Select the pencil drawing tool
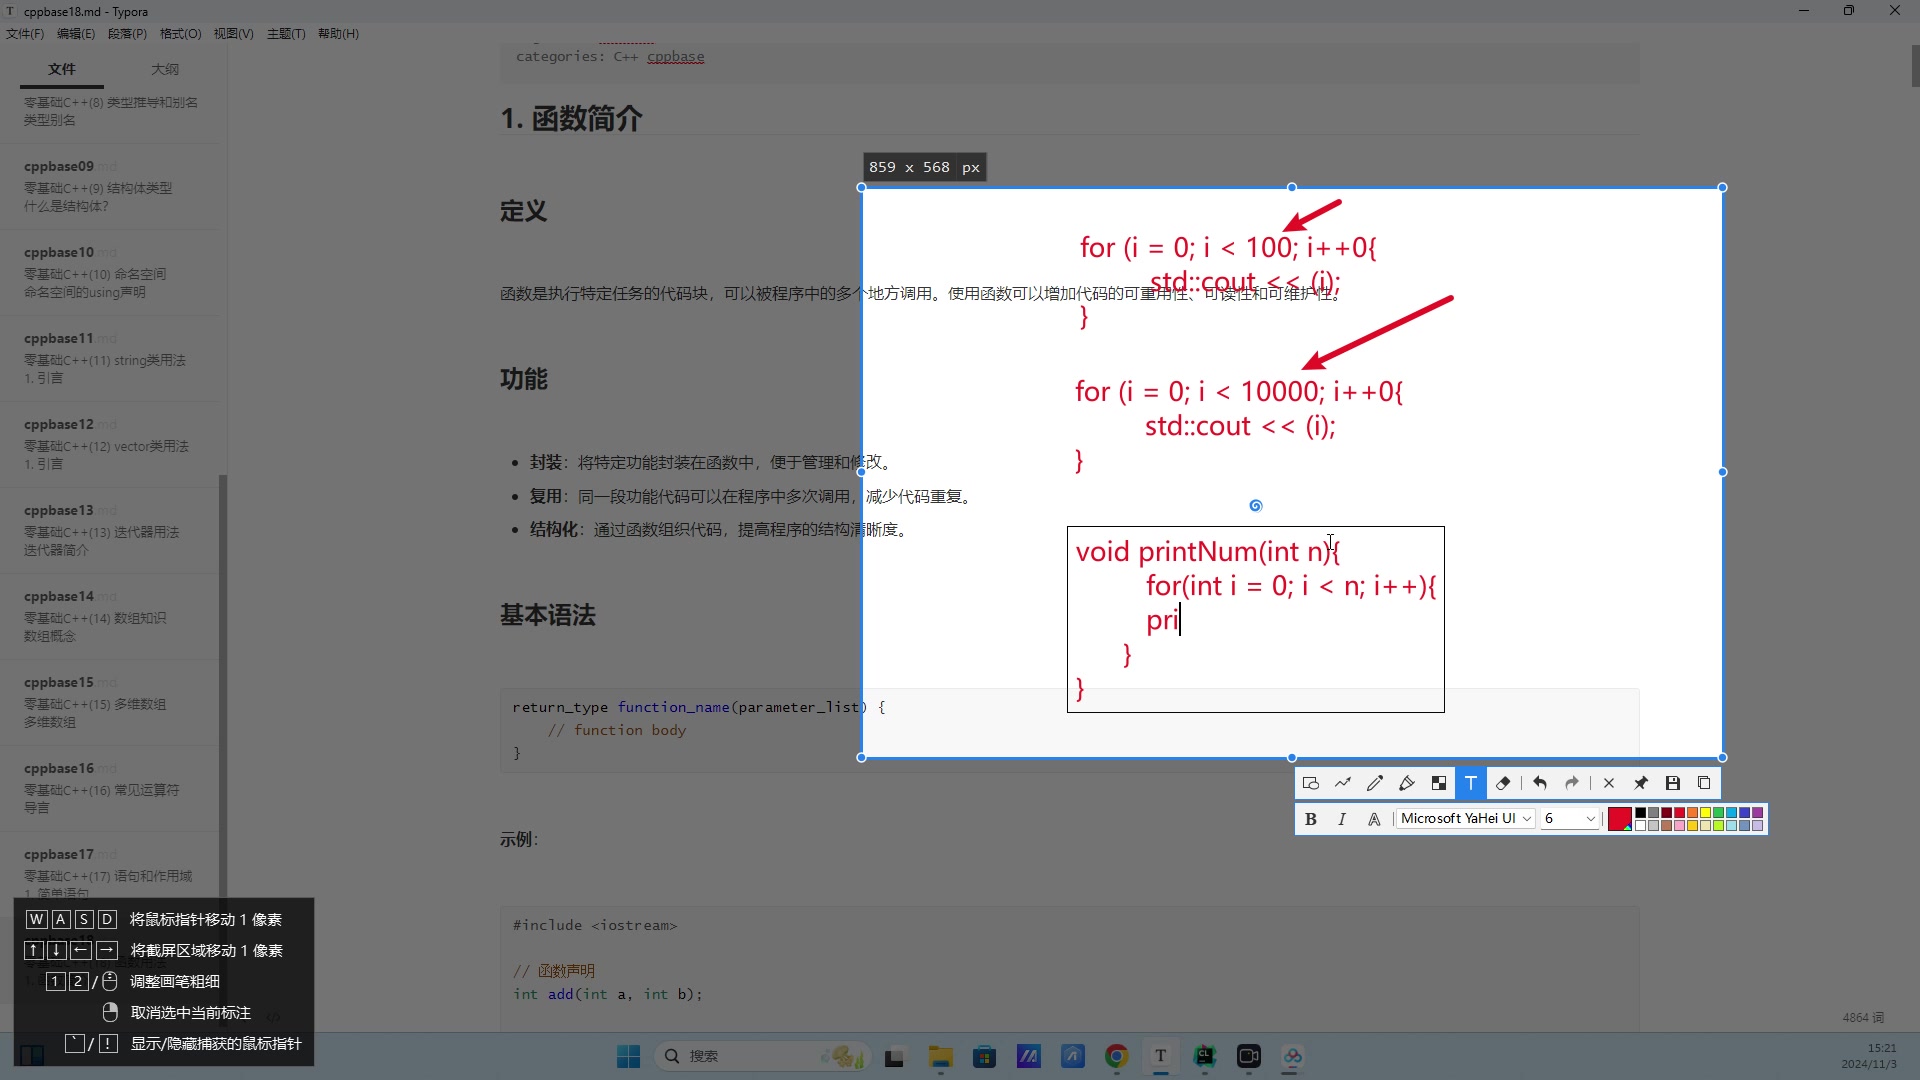1920x1080 pixels. click(x=1375, y=783)
